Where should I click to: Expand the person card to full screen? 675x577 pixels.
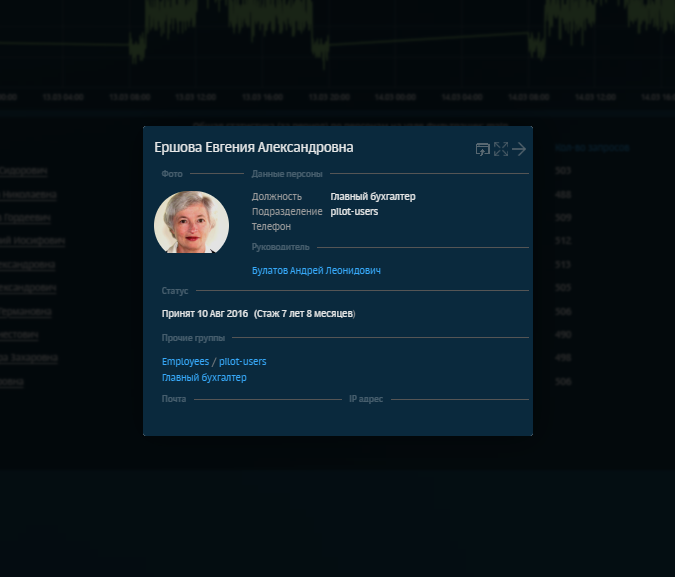501,149
